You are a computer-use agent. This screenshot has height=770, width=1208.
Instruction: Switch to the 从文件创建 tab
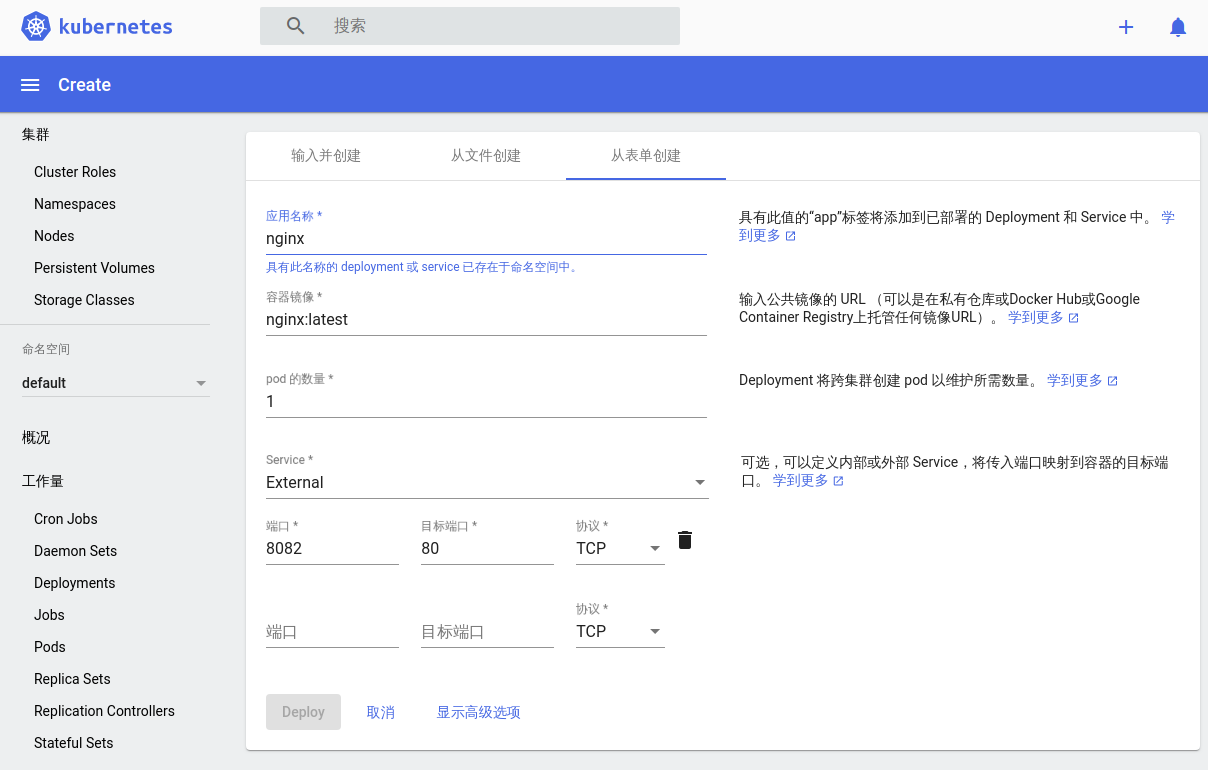[486, 156]
